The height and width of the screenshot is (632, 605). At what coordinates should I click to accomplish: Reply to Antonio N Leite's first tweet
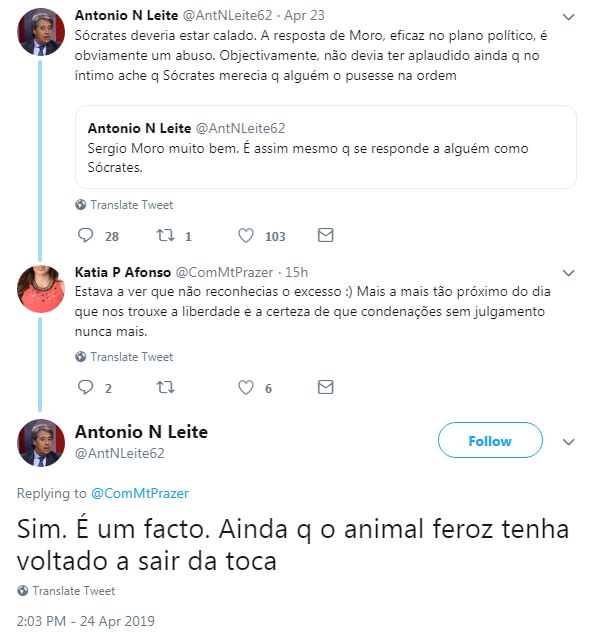85,236
